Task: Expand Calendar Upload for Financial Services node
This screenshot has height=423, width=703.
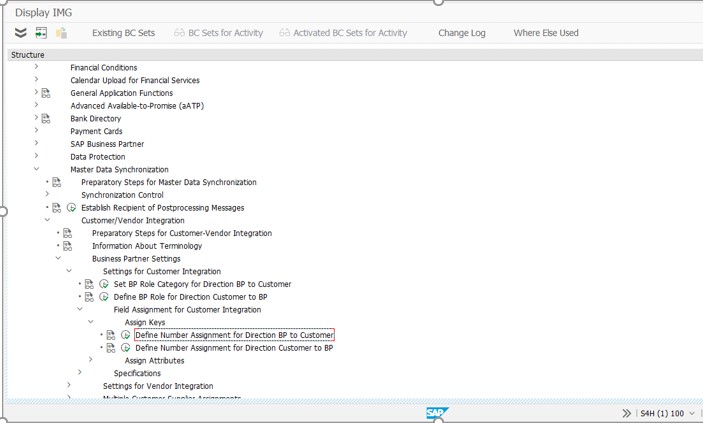Action: click(x=36, y=79)
